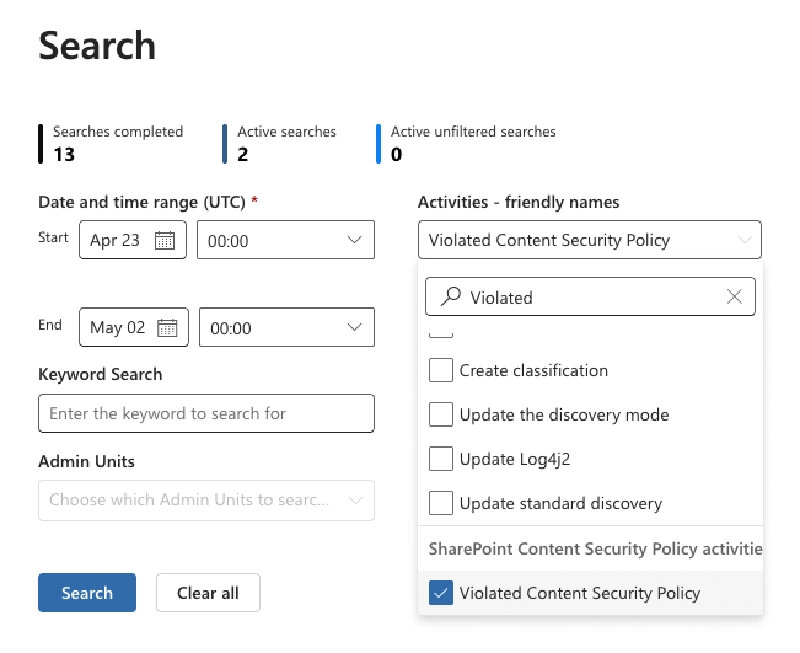Image resolution: width=800 pixels, height=653 pixels.
Task: Open the Start time dropdown
Action: pos(352,239)
